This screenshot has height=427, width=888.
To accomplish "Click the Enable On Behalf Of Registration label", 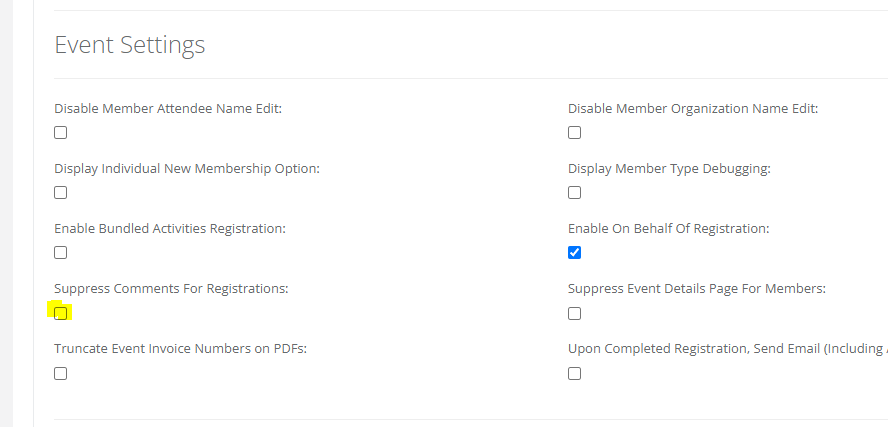I will (x=668, y=229).
